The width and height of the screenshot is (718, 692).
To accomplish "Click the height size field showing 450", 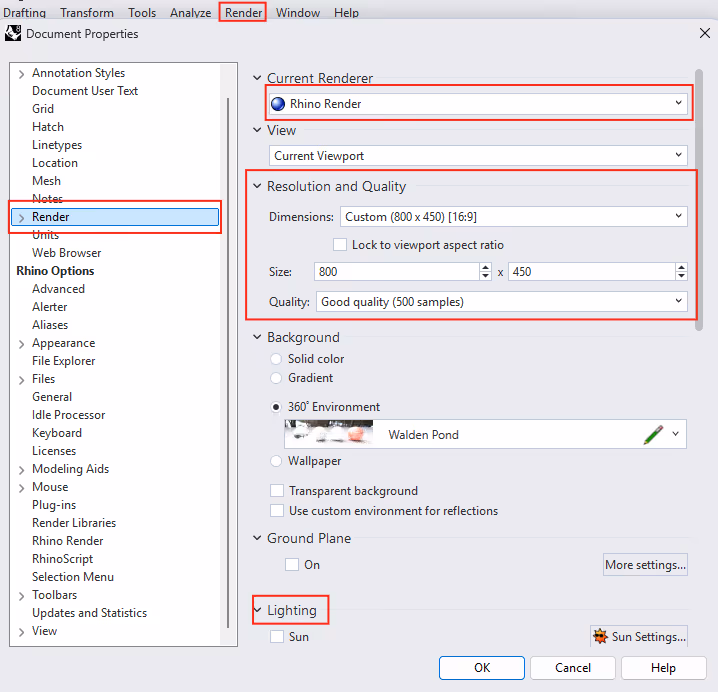I will (591, 272).
